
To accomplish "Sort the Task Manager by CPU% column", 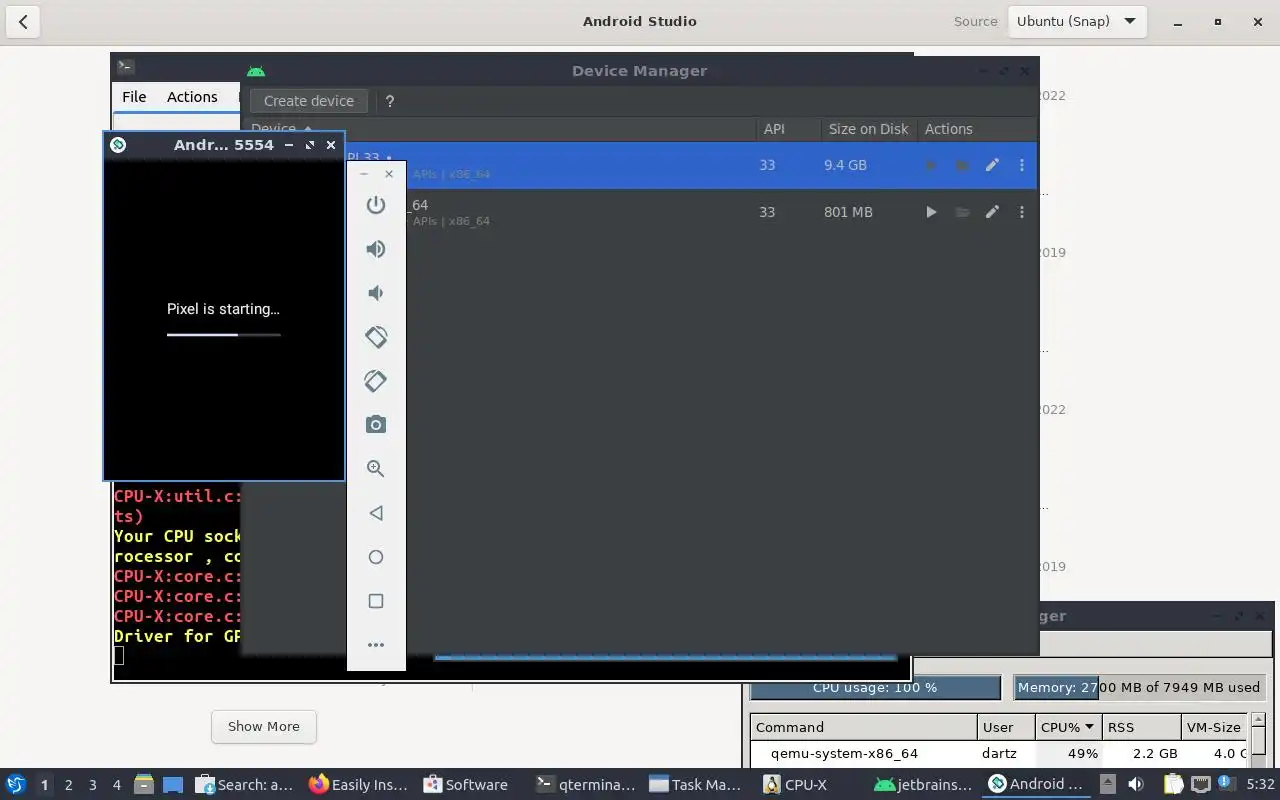I will point(1068,727).
